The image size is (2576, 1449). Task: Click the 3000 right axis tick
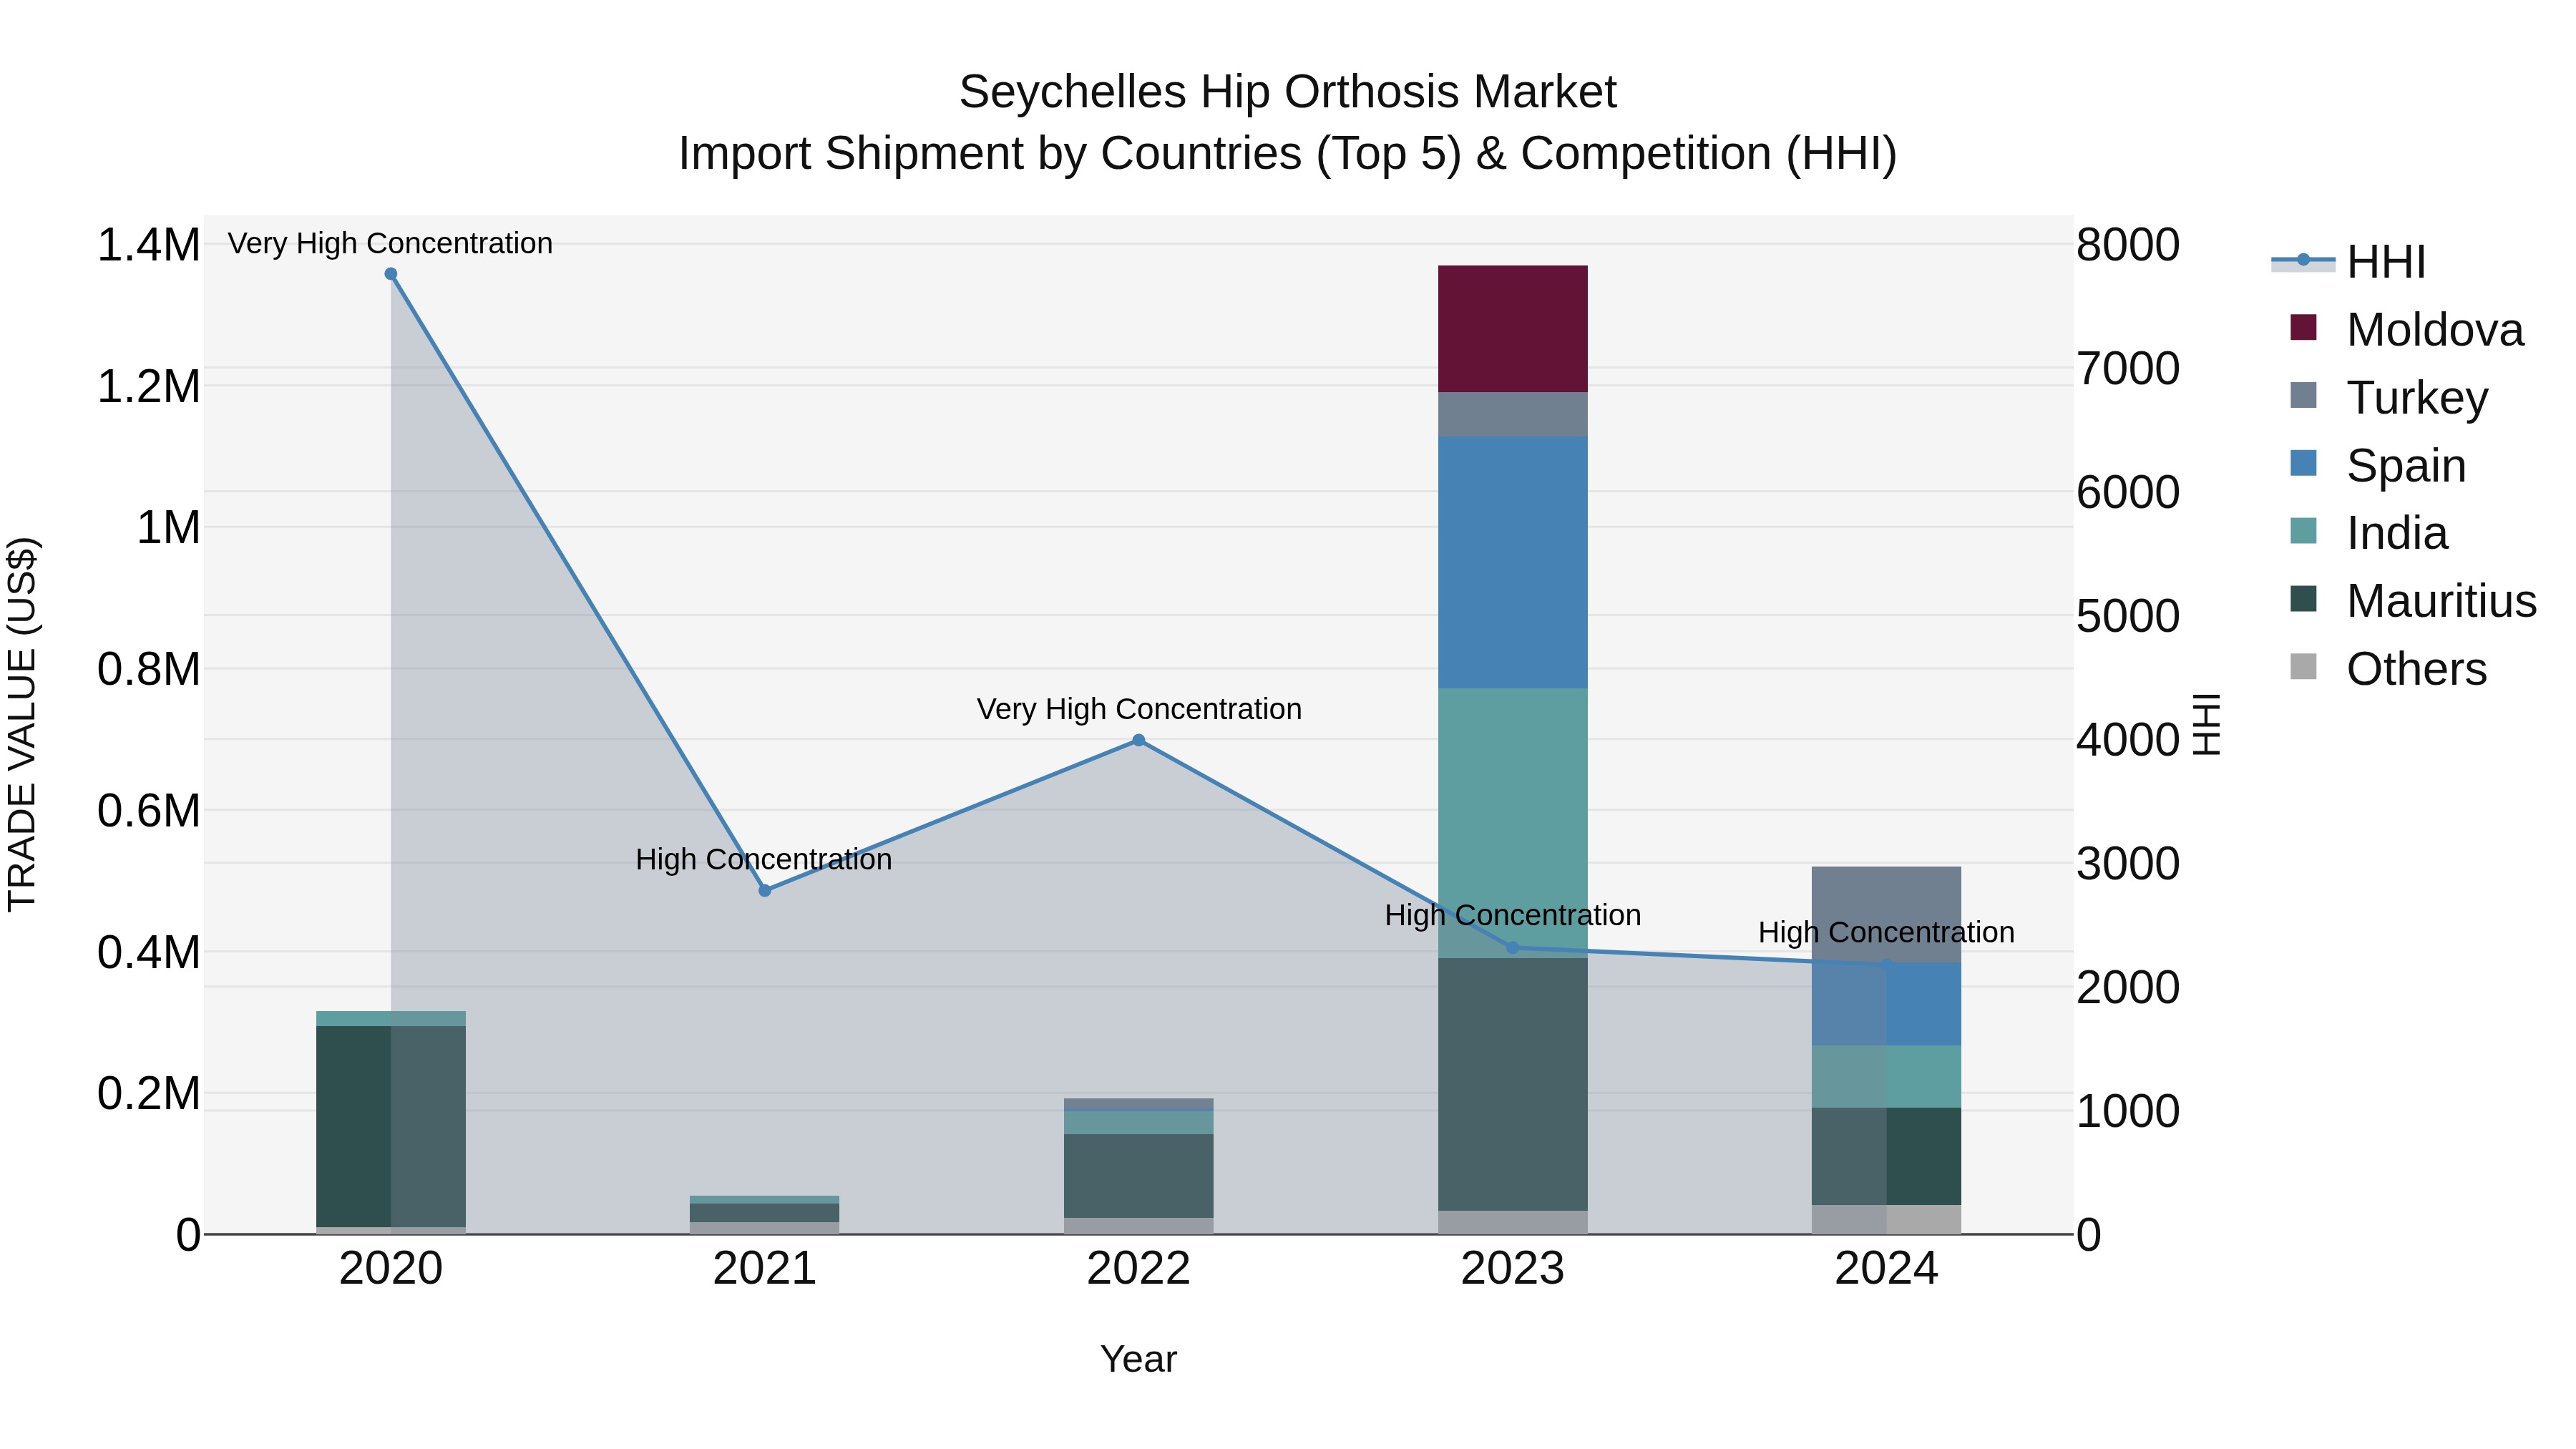pos(2128,863)
